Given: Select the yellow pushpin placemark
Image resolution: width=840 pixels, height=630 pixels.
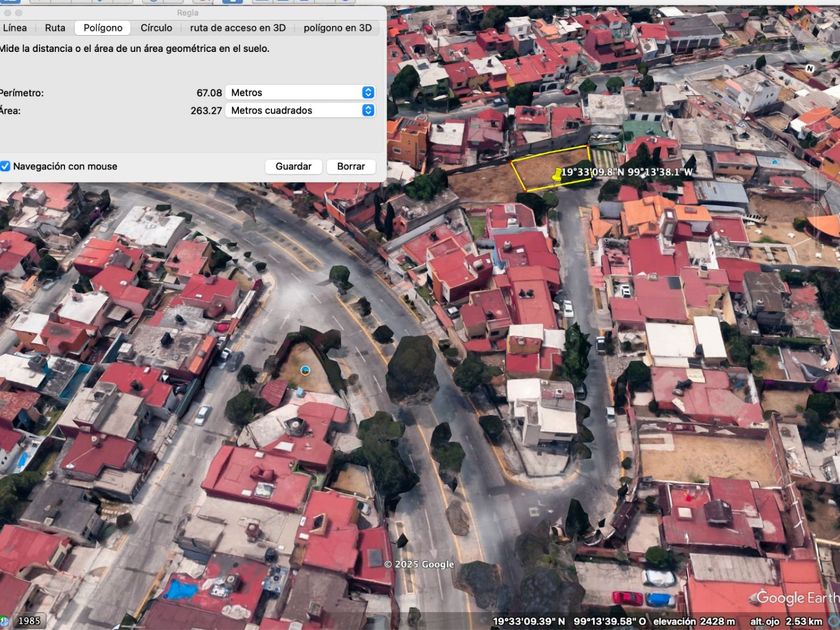Looking at the screenshot, I should (557, 175).
